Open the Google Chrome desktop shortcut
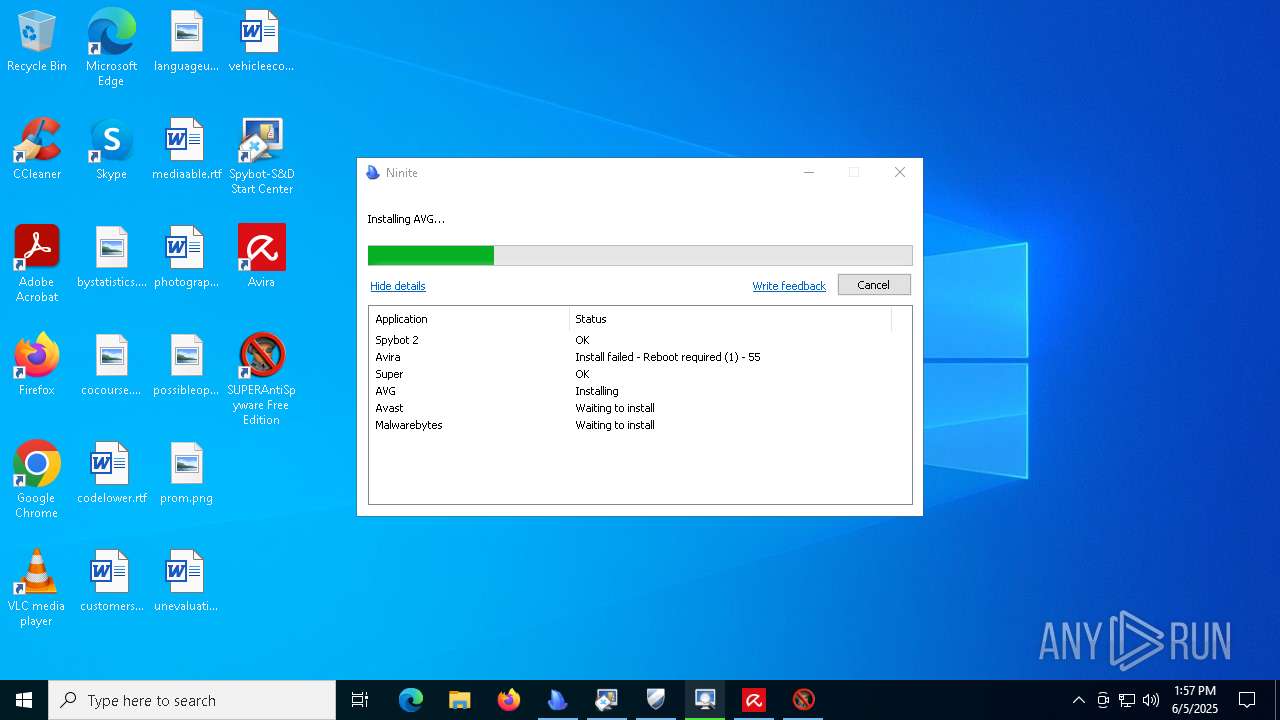The height and width of the screenshot is (720, 1280). pyautogui.click(x=37, y=480)
